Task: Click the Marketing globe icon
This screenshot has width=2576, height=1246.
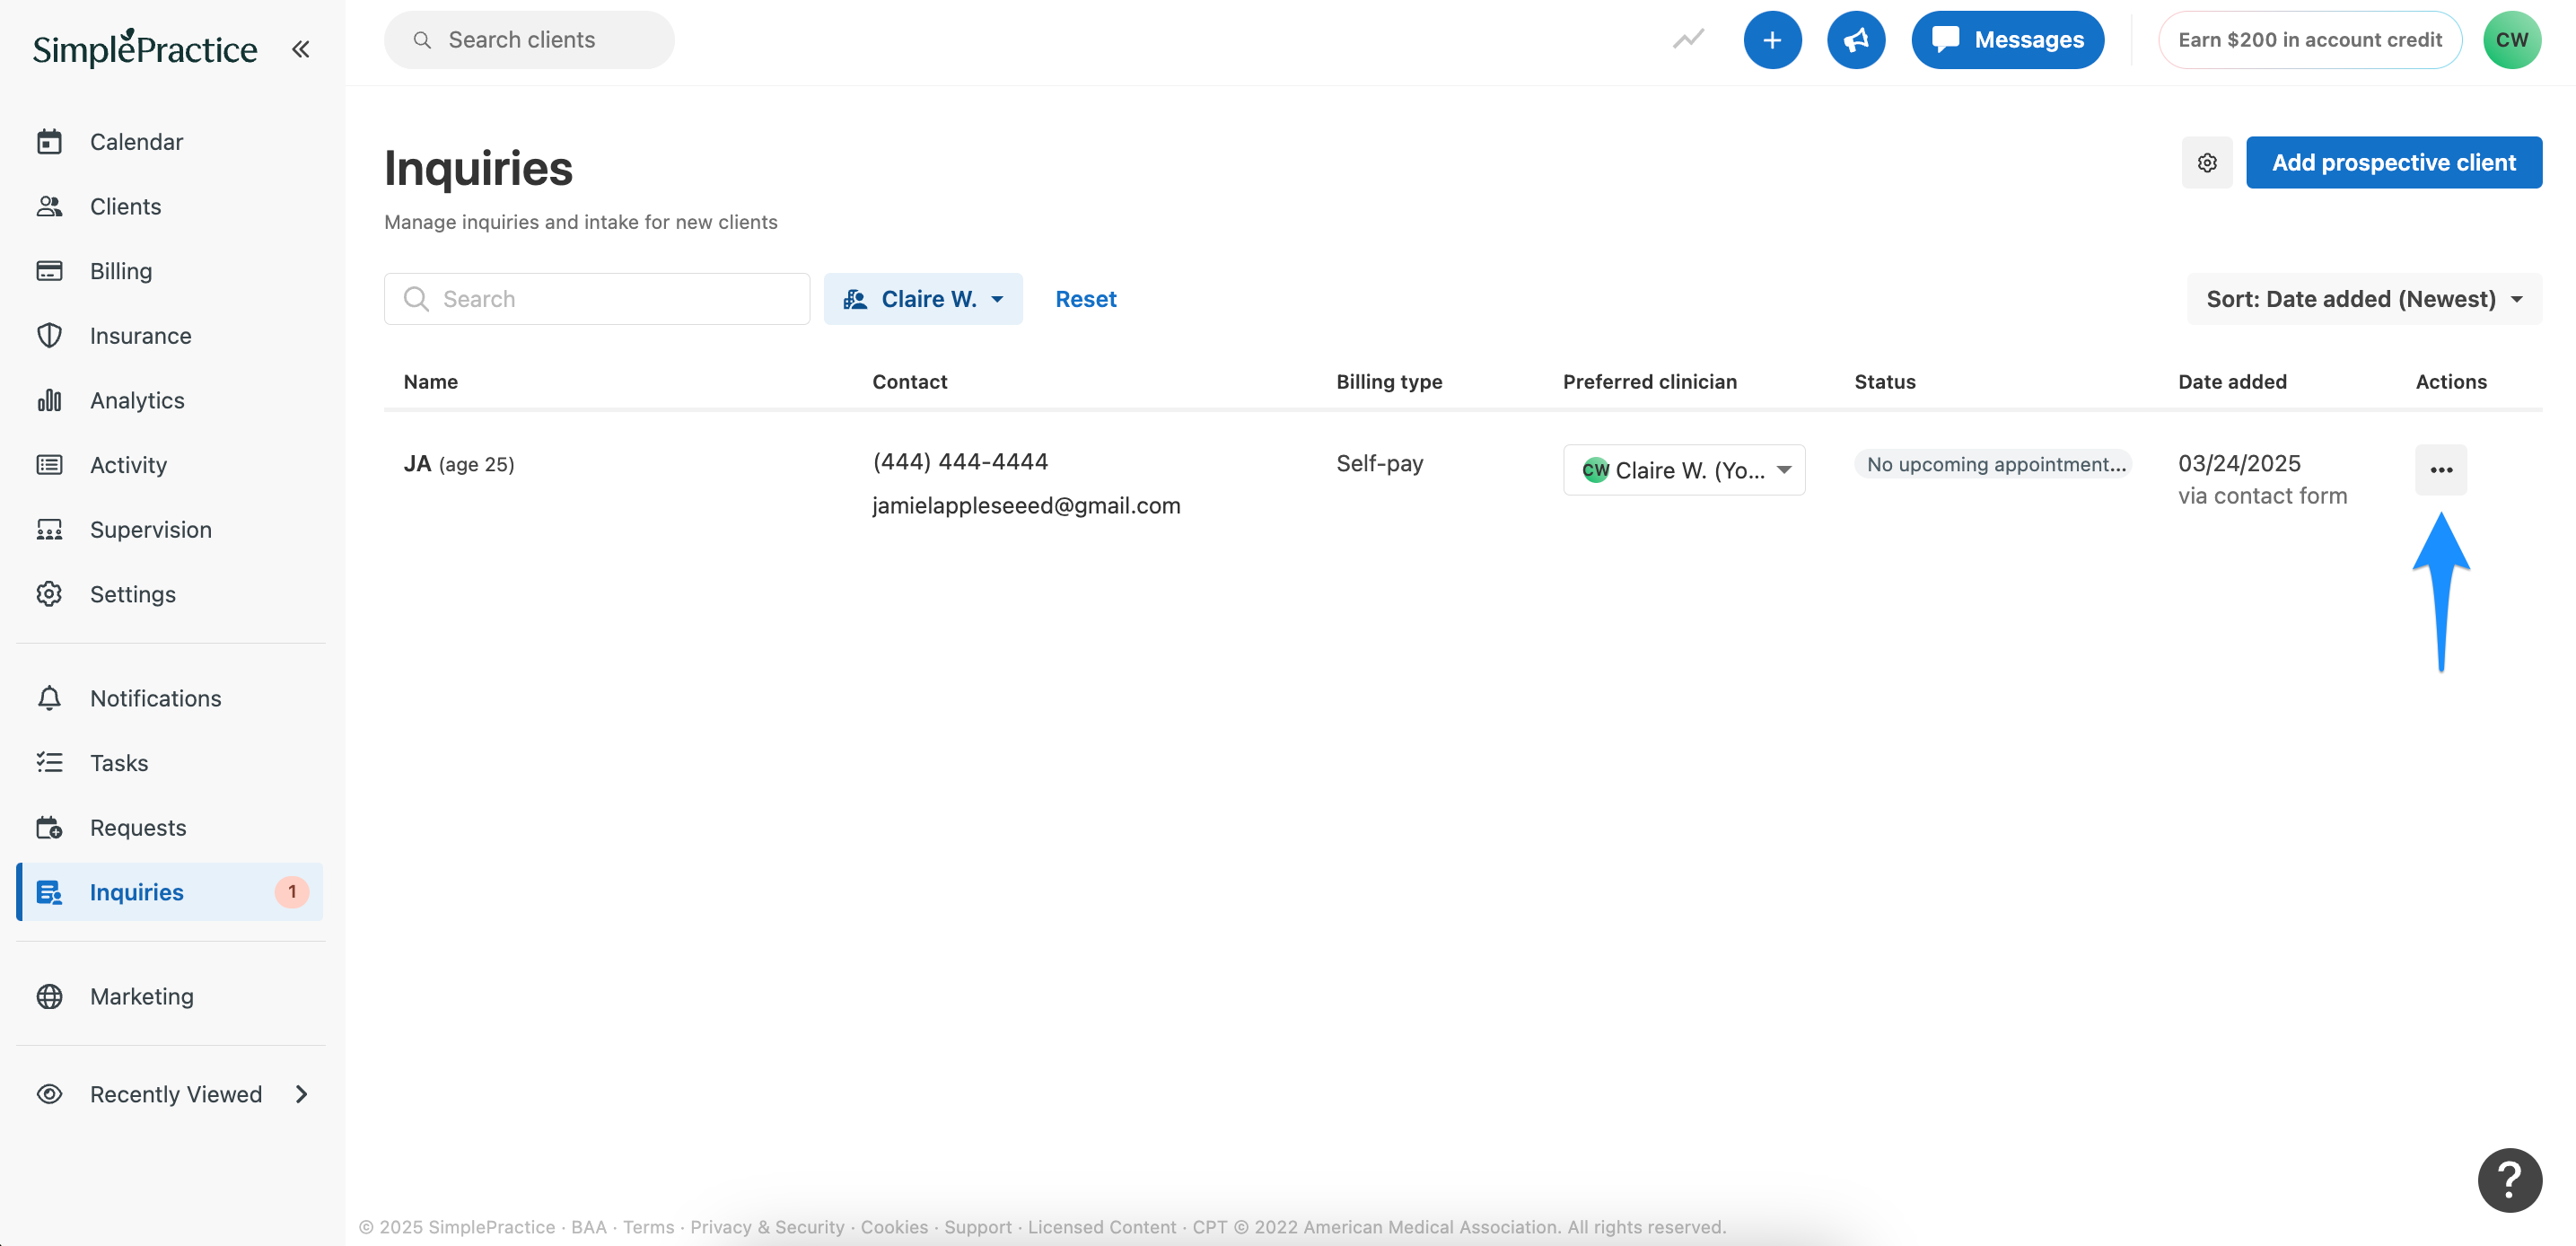Action: point(49,996)
